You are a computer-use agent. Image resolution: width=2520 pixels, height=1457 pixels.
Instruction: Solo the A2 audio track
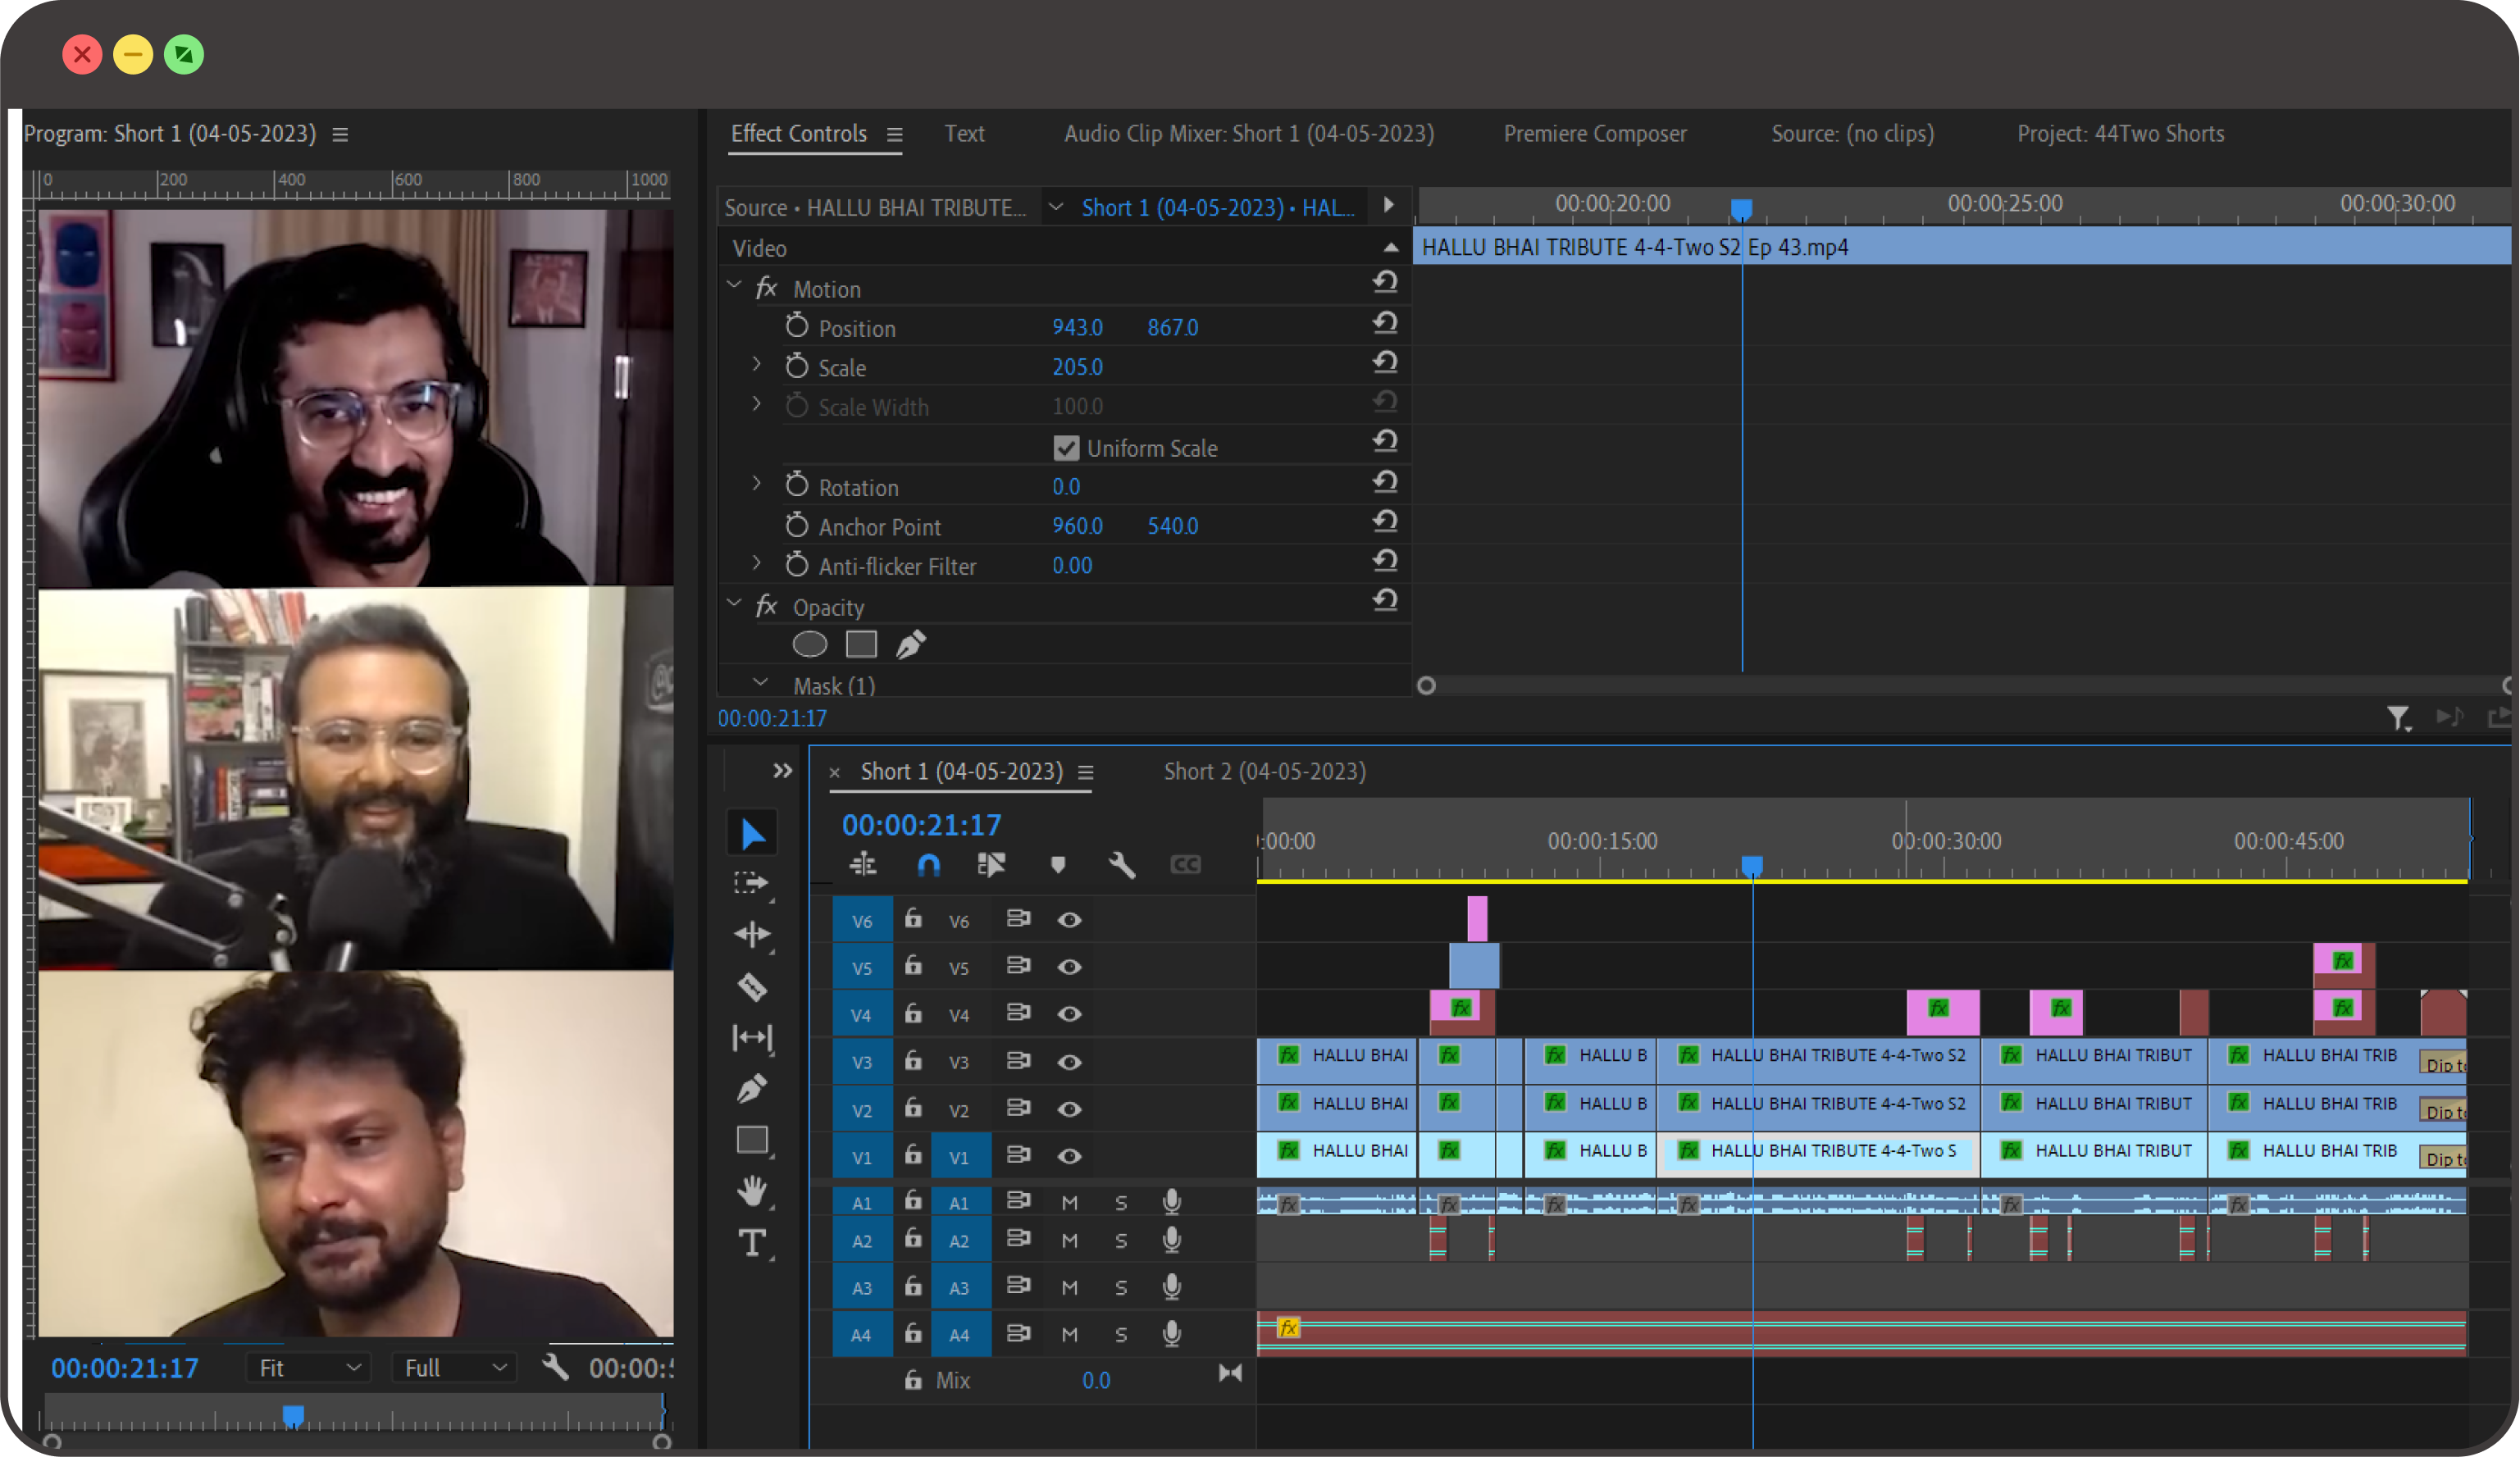pyautogui.click(x=1121, y=1241)
